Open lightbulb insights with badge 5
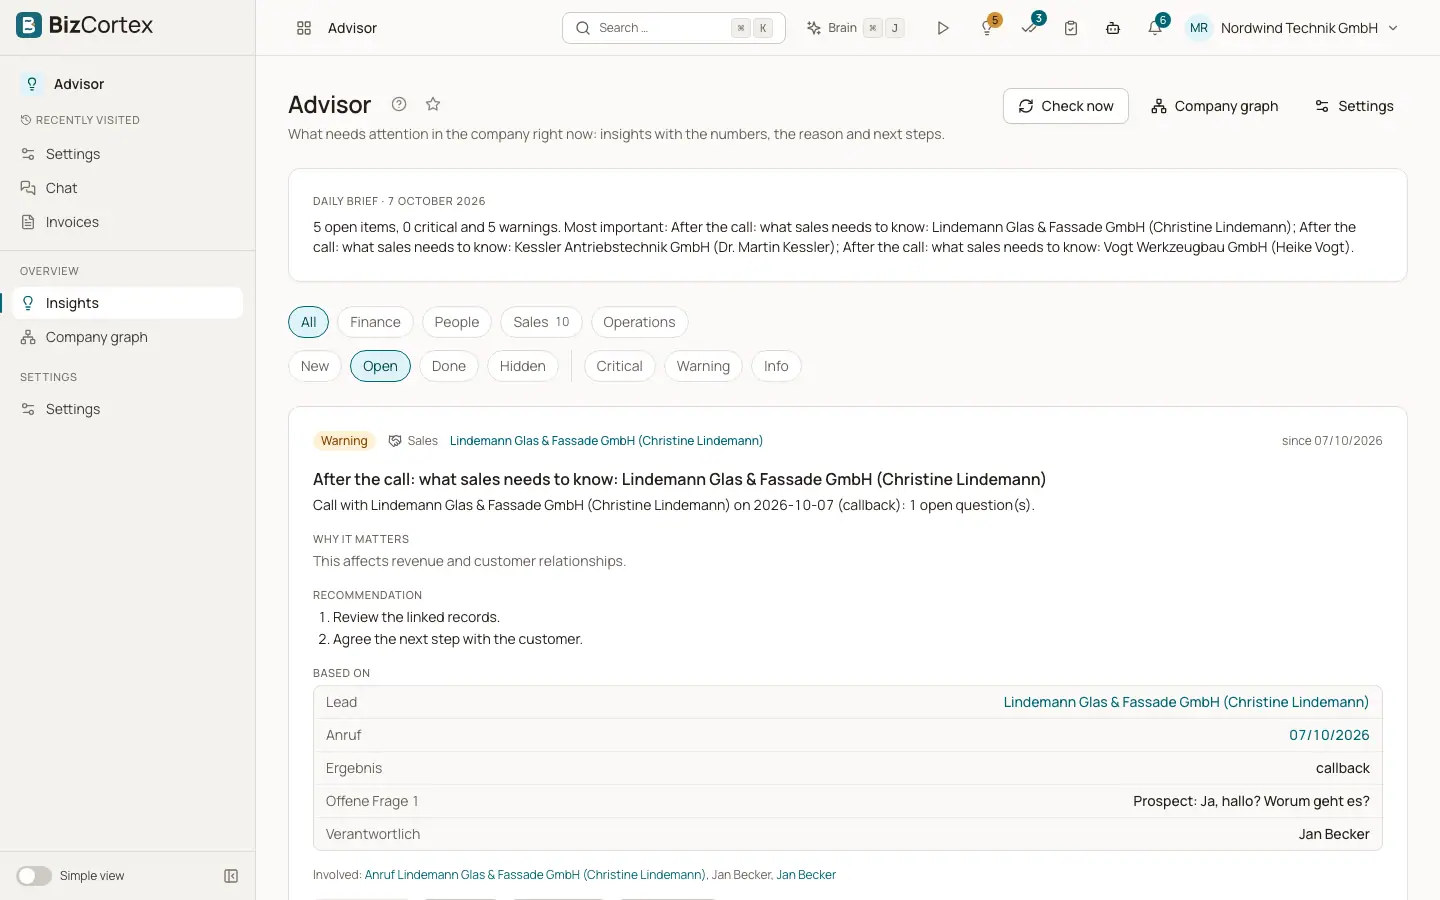 [x=988, y=27]
